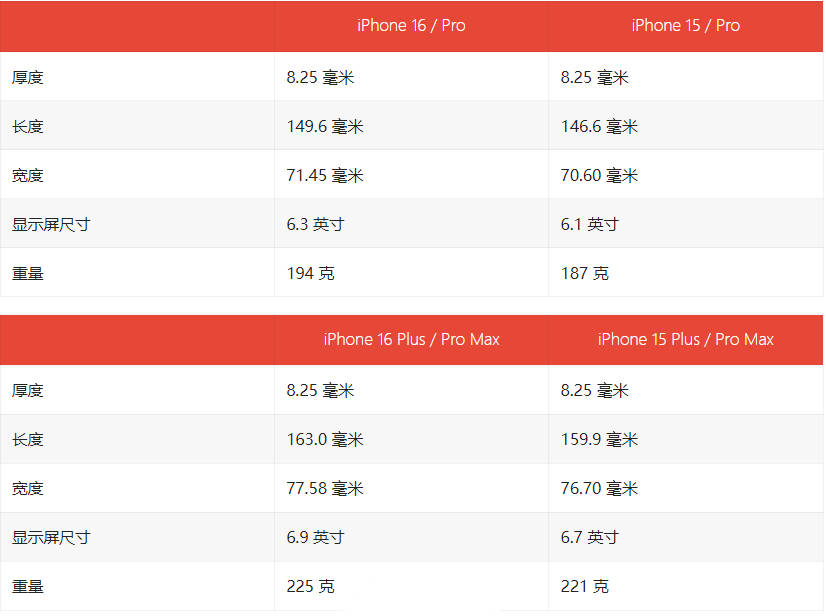This screenshot has height=616, width=826.
Task: Click the iPhone 15 / Pro column header
Action: 685,26
